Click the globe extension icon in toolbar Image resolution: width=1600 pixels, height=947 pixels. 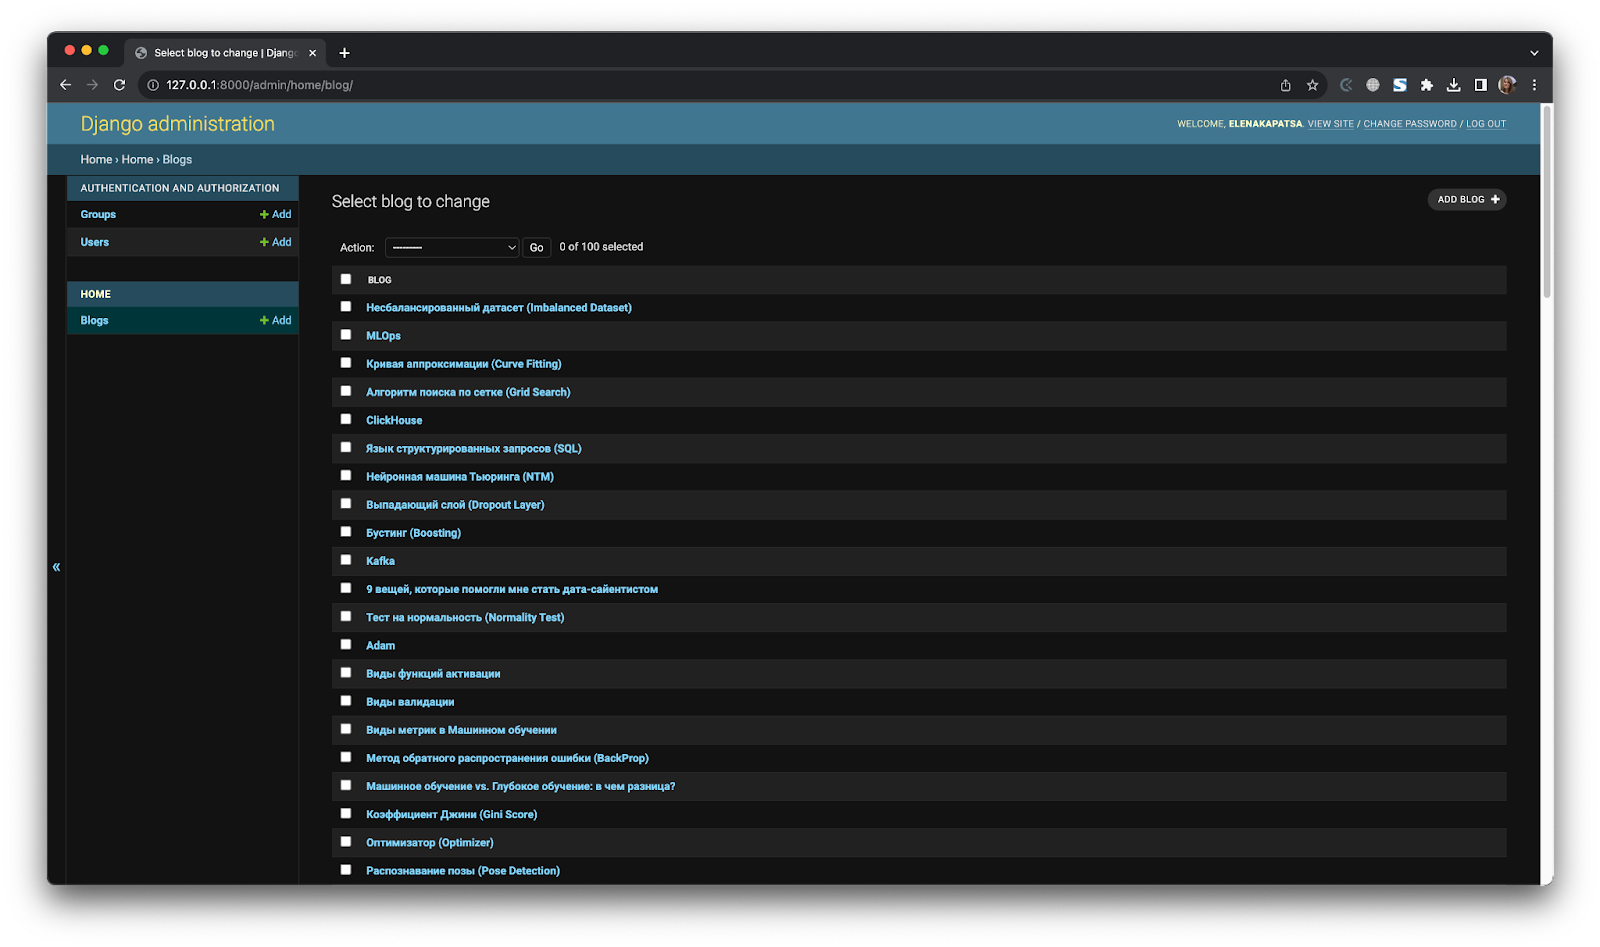tap(1373, 85)
